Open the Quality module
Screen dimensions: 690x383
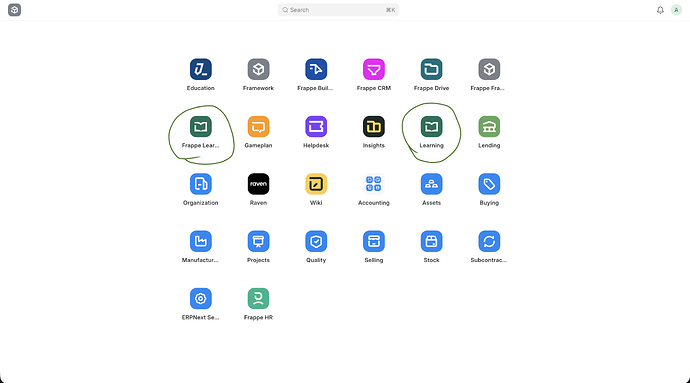316,241
